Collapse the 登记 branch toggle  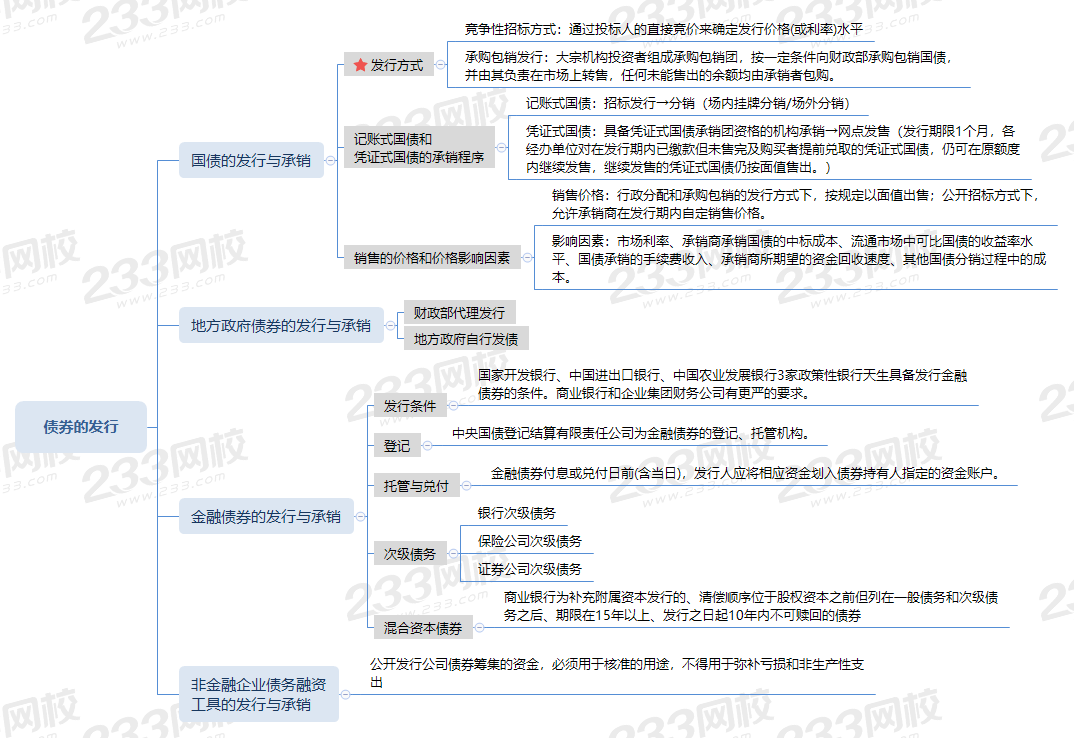click(x=427, y=445)
